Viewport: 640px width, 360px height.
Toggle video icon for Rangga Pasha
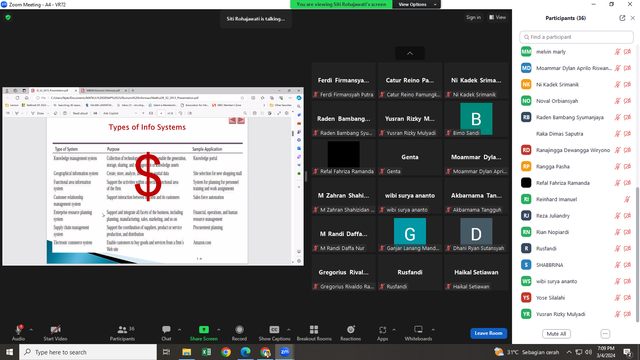627,167
